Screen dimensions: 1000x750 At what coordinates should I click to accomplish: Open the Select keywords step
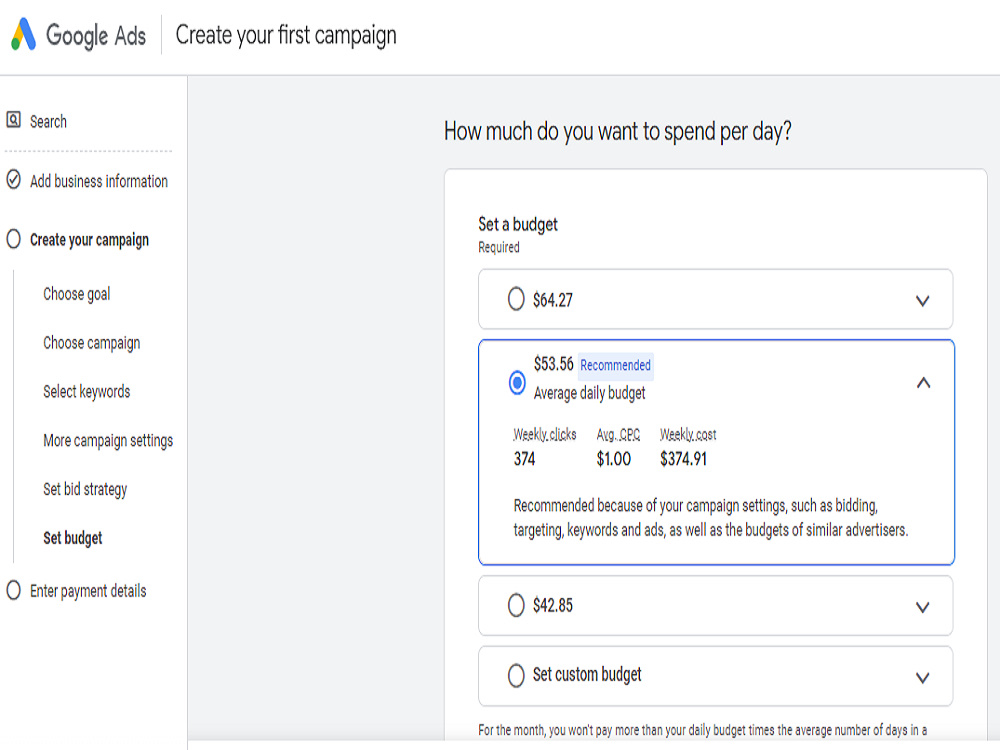pyautogui.click(x=87, y=392)
